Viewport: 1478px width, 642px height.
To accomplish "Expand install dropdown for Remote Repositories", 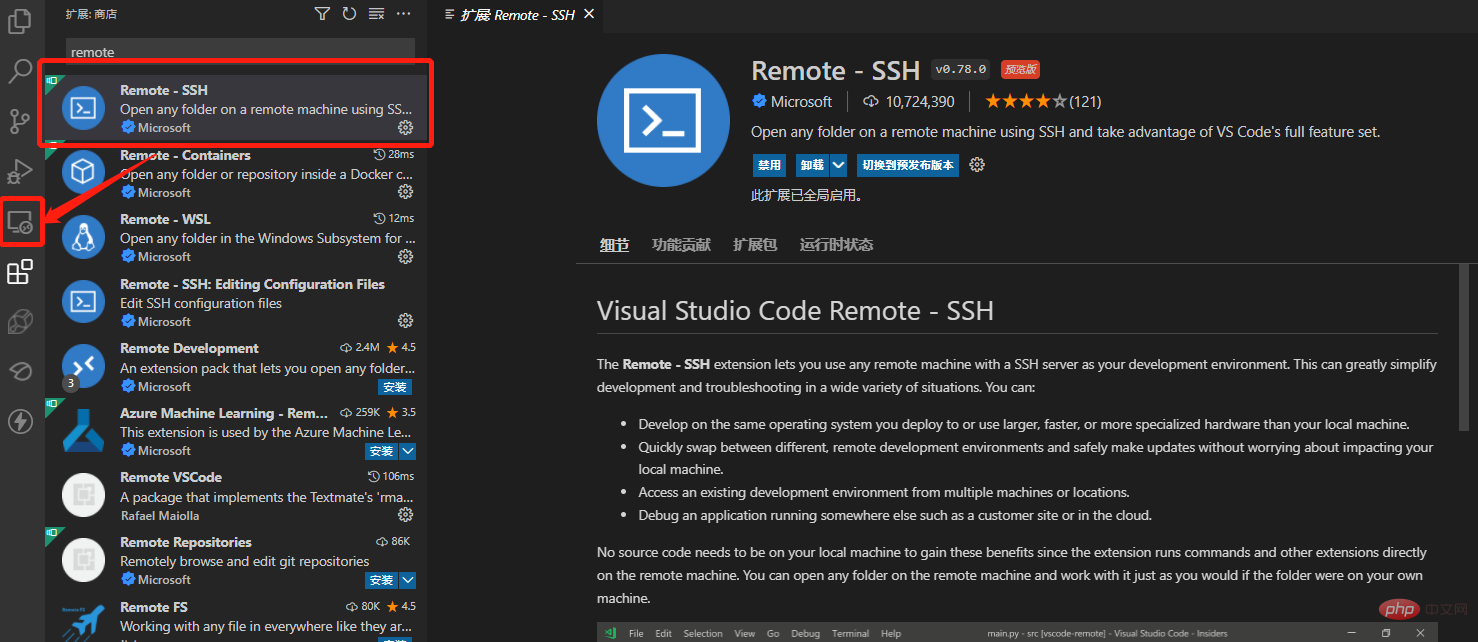I will pyautogui.click(x=407, y=580).
